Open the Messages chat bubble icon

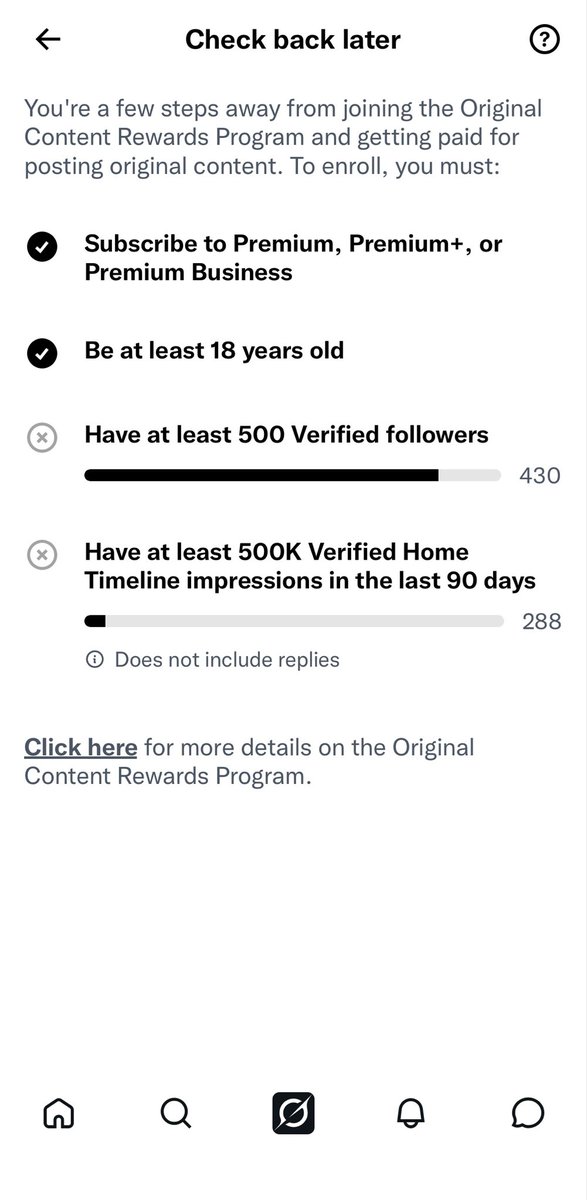(528, 1112)
